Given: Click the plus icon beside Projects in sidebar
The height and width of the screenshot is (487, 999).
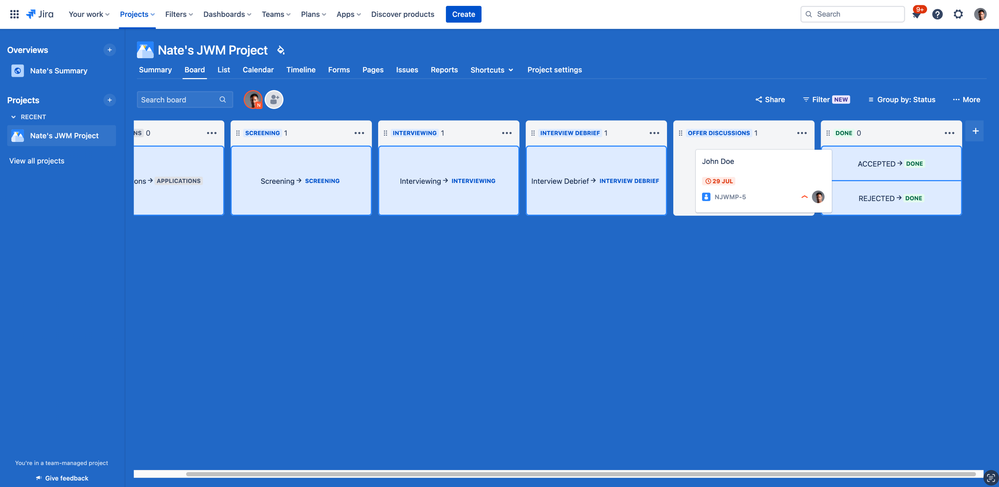Looking at the screenshot, I should 110,100.
